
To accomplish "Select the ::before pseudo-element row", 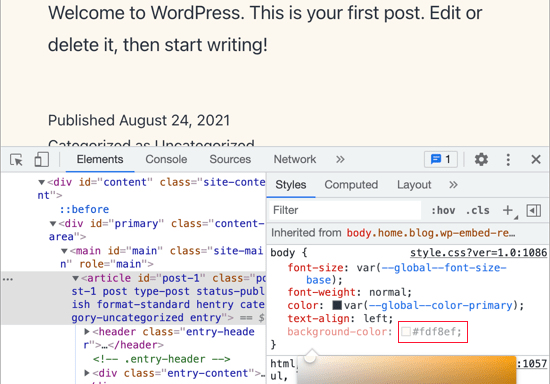I will (84, 210).
